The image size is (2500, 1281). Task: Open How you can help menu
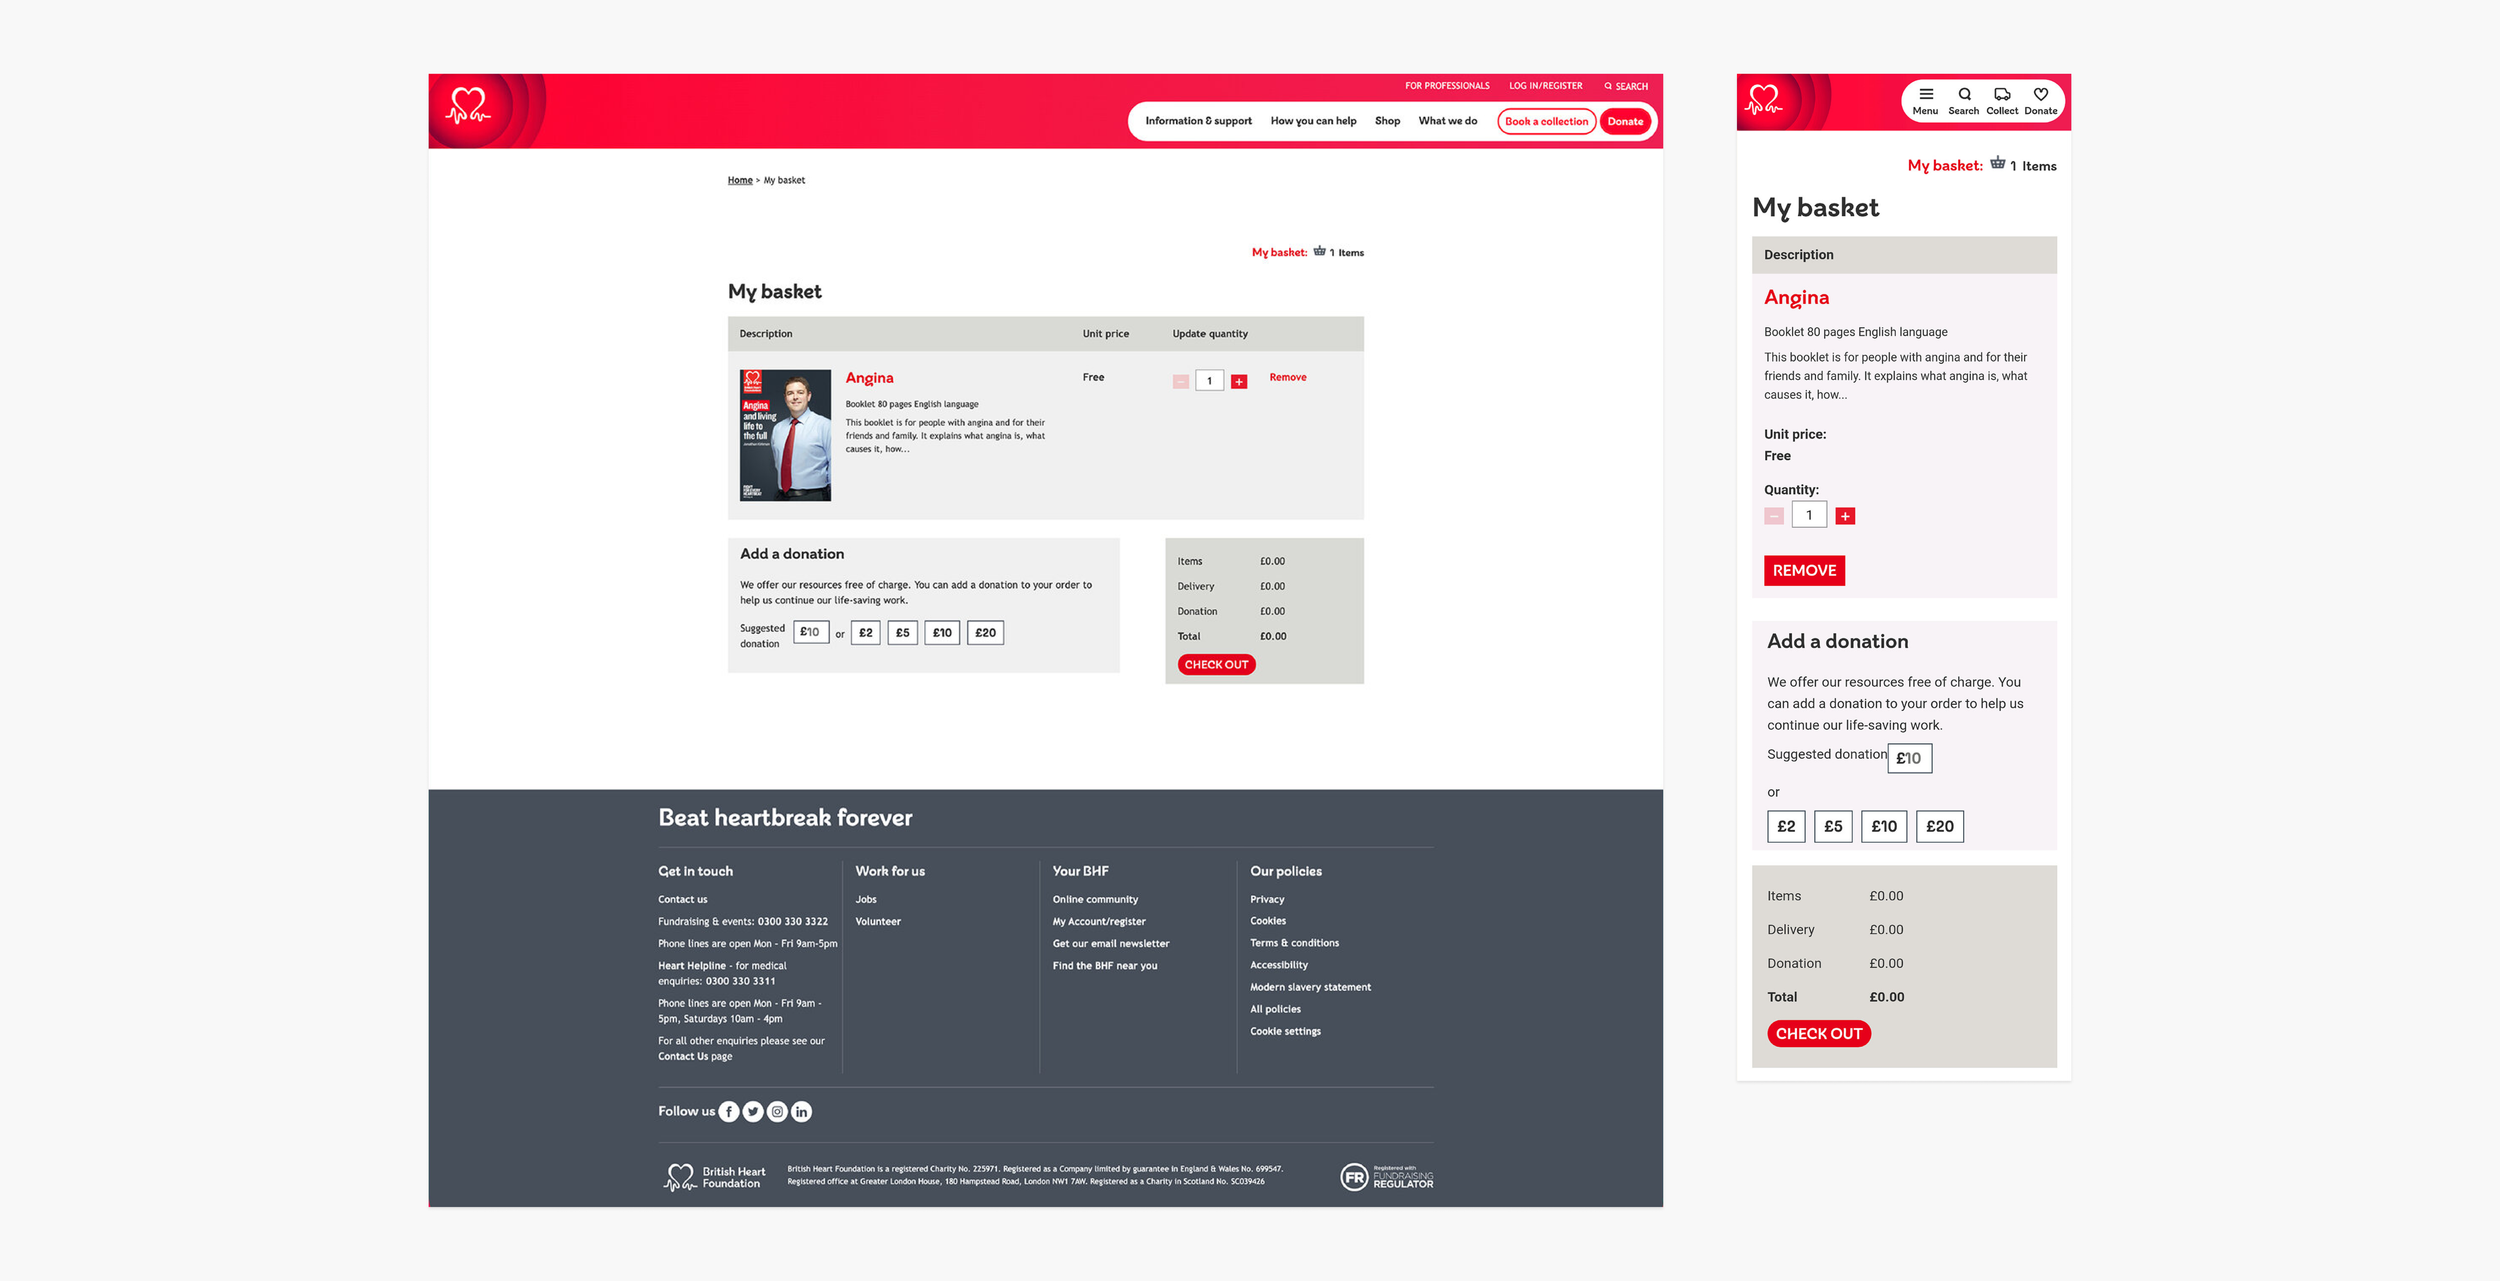(1313, 121)
